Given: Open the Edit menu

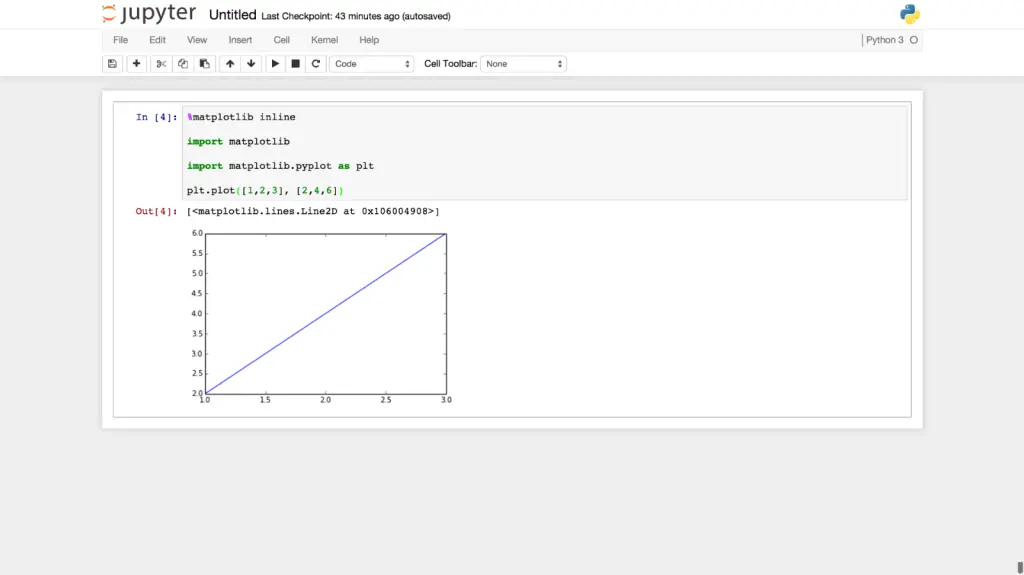Looking at the screenshot, I should pos(157,40).
